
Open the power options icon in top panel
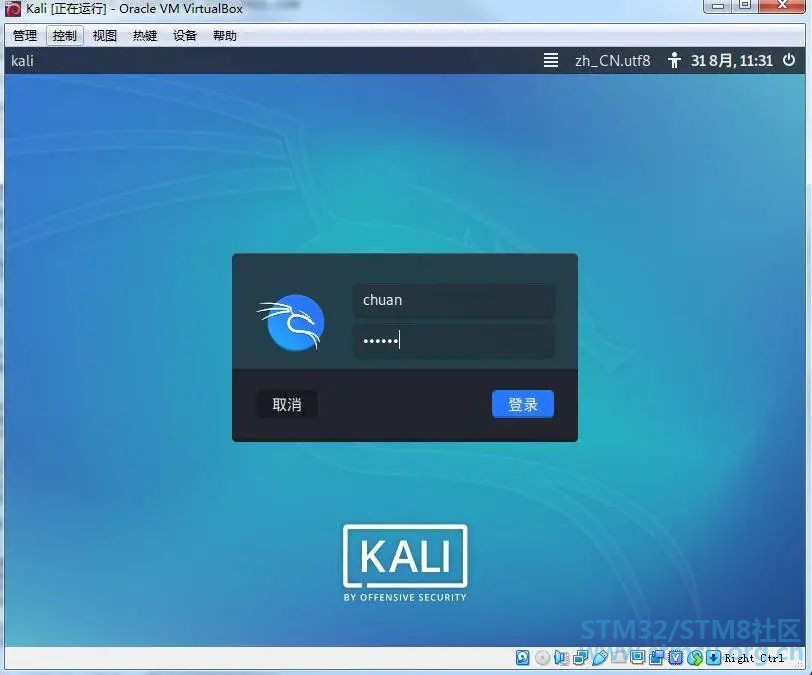[790, 60]
